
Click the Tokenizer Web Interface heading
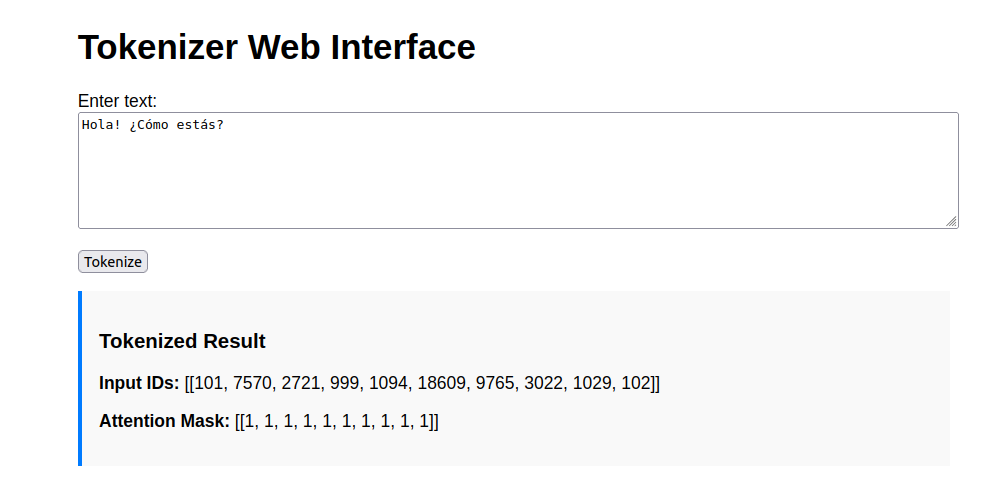pos(276,47)
